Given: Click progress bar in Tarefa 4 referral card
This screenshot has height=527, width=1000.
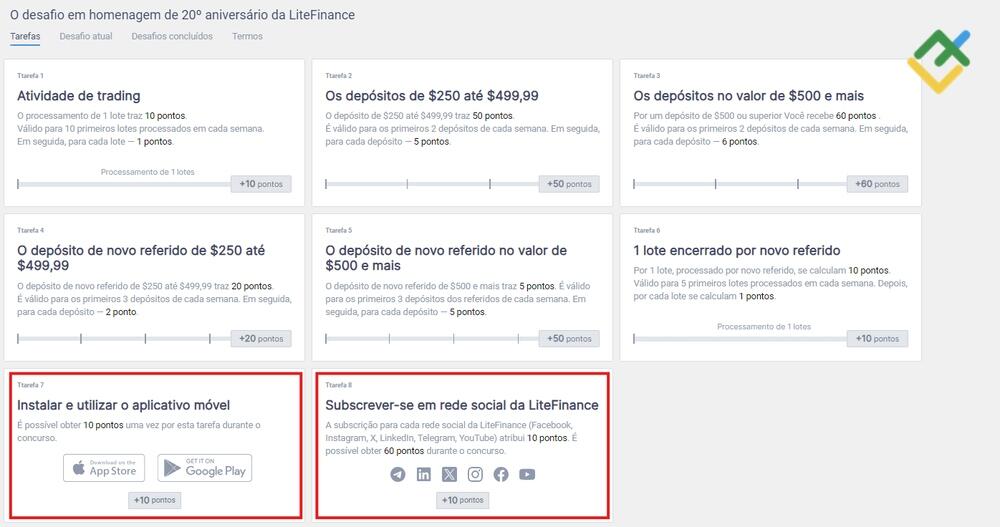Looking at the screenshot, I should [124, 339].
